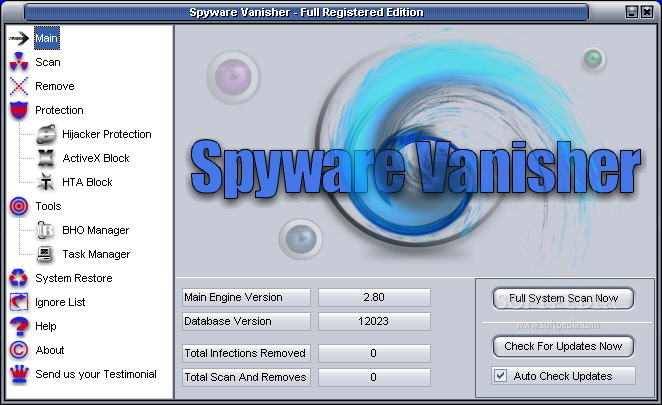Click the Total Infections Removed count
Viewport: 662px width, 405px height.
(374, 353)
